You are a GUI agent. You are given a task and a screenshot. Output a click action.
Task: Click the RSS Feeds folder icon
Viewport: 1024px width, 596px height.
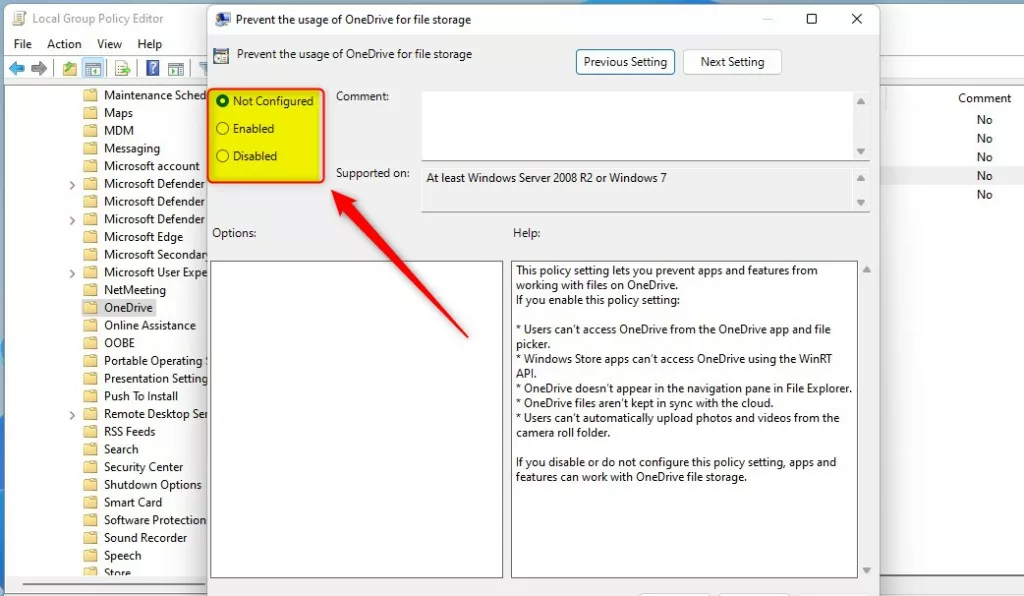pos(90,431)
